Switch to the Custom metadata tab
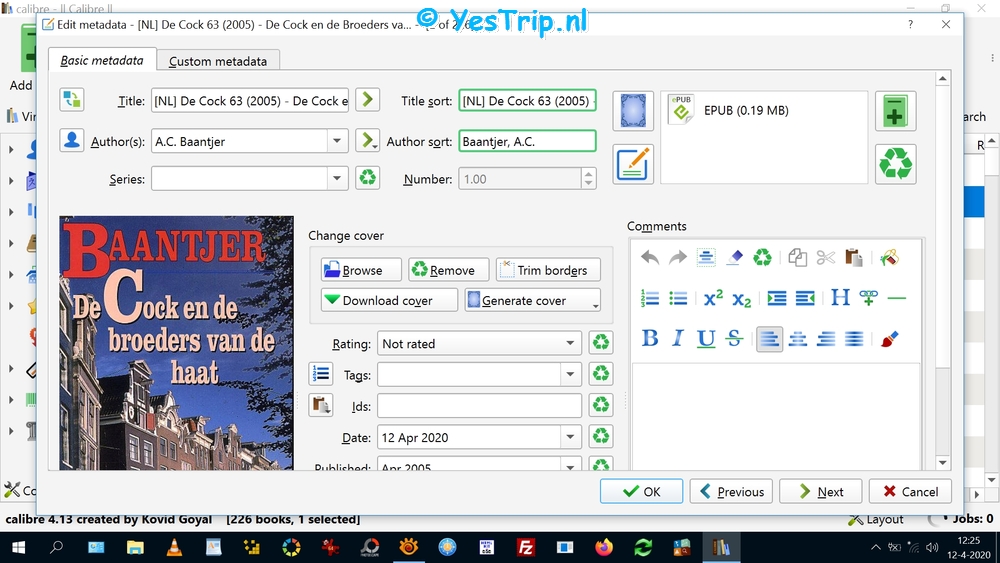 click(x=218, y=61)
